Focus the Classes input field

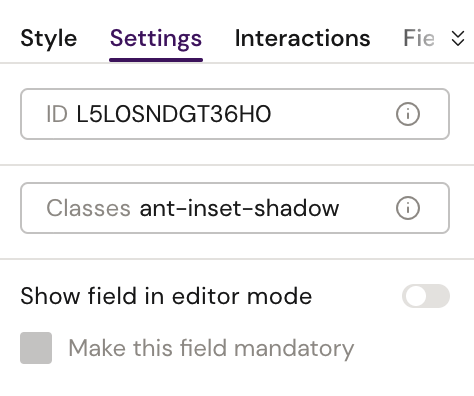click(235, 208)
